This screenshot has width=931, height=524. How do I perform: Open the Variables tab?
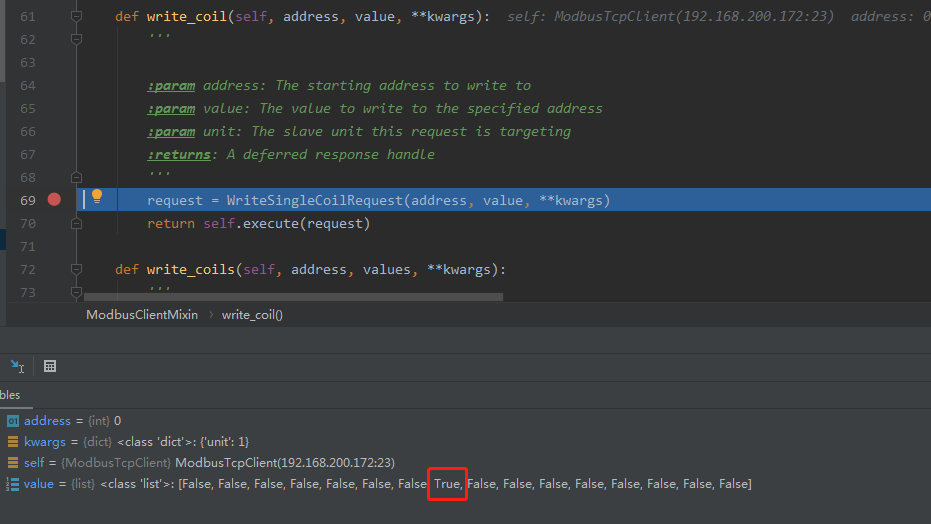pyautogui.click(x=10, y=395)
